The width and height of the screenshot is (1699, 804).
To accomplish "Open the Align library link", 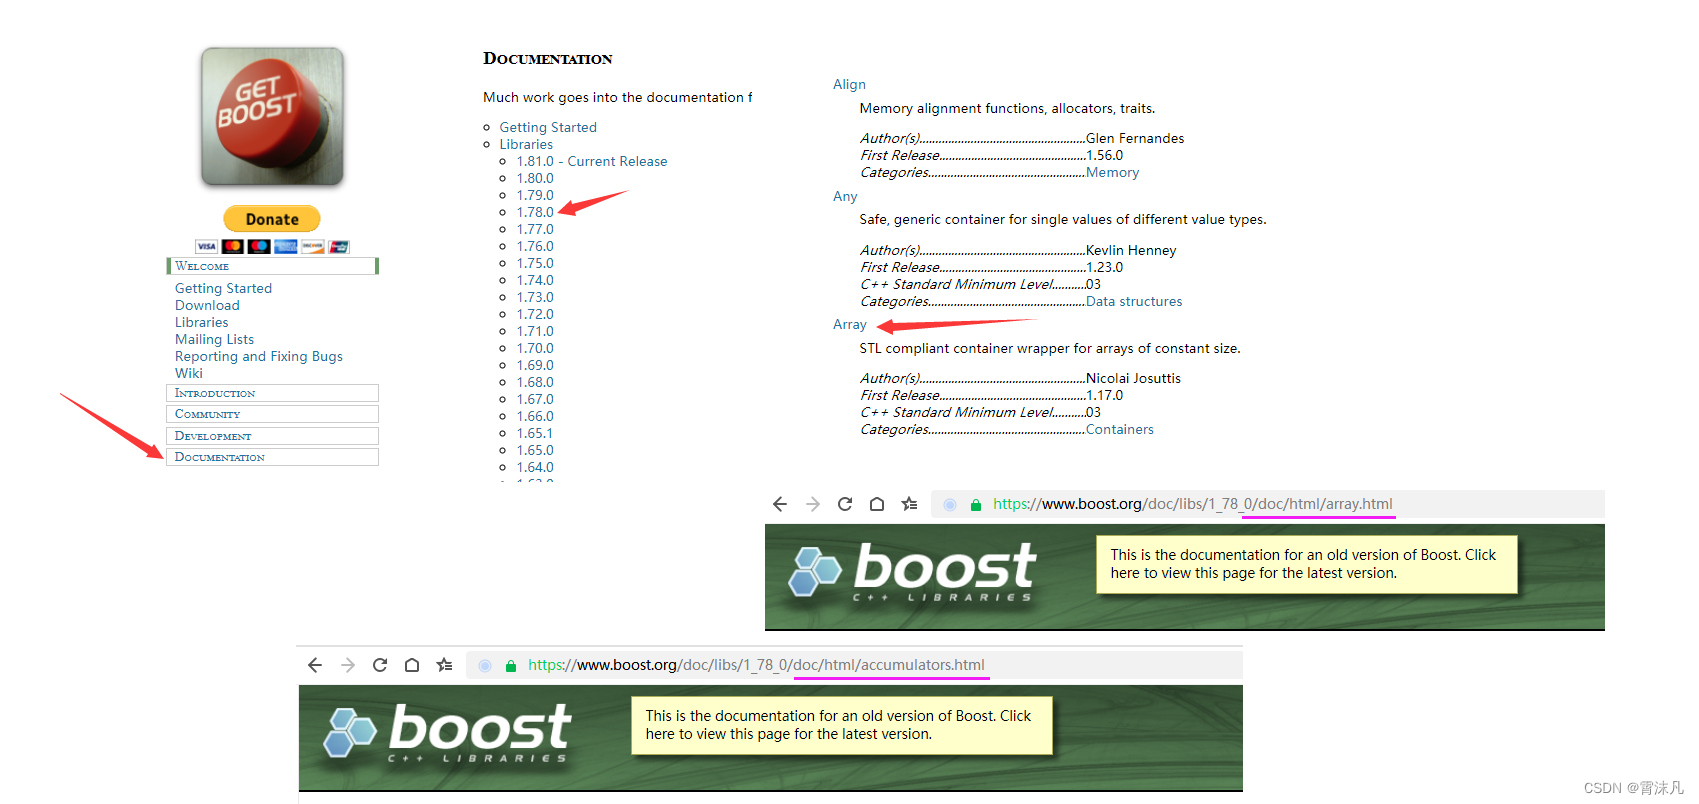I will point(849,84).
